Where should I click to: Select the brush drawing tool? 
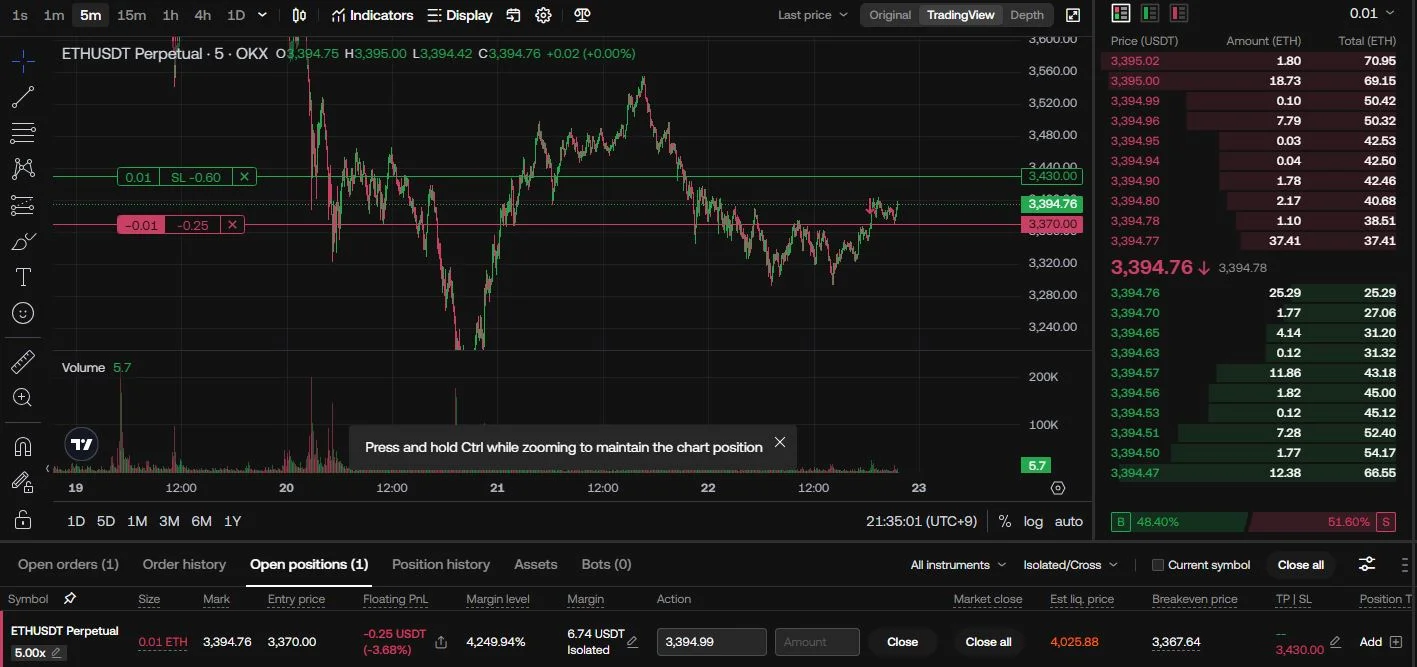23,241
